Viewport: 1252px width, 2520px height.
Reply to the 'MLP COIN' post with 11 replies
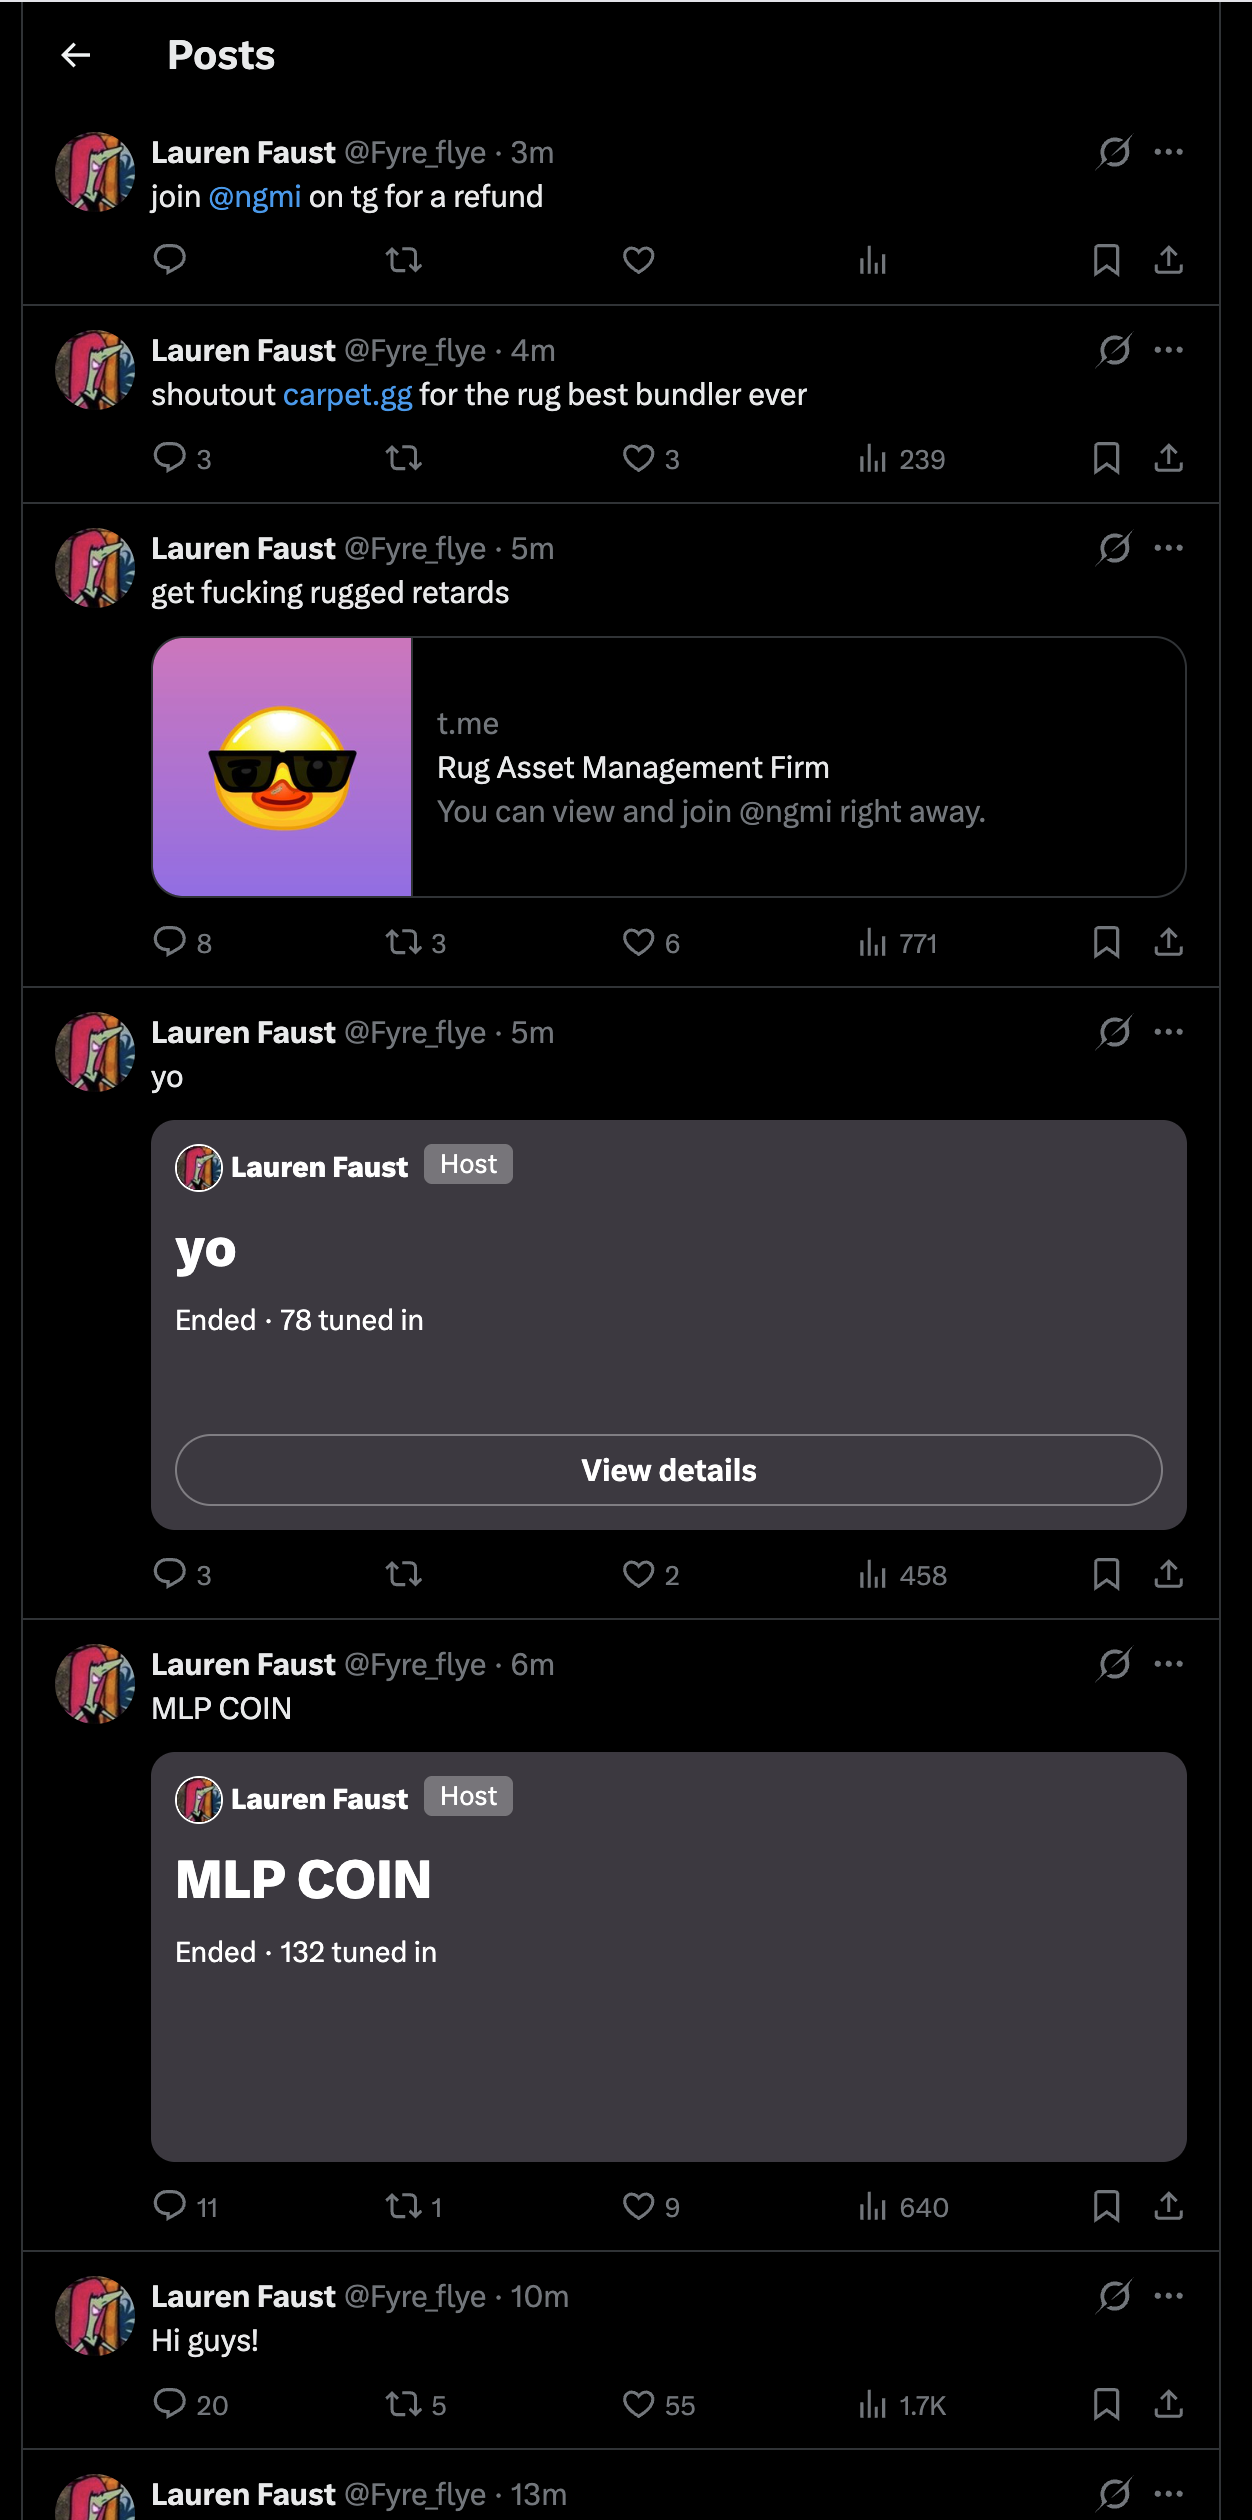(185, 2206)
